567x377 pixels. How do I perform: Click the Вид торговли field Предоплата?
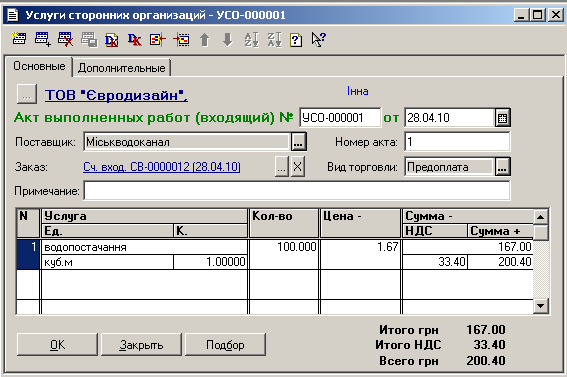[449, 167]
